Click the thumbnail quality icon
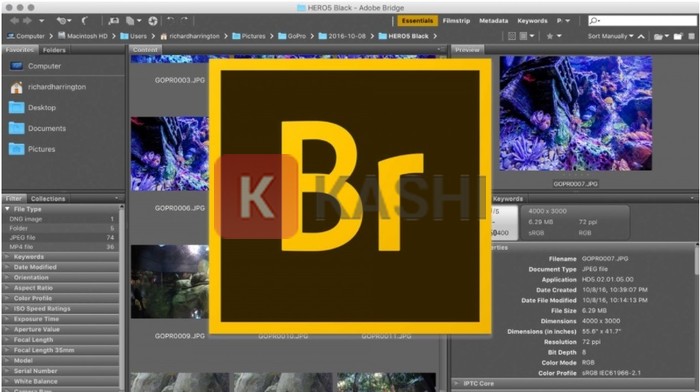 pyautogui.click(x=512, y=36)
